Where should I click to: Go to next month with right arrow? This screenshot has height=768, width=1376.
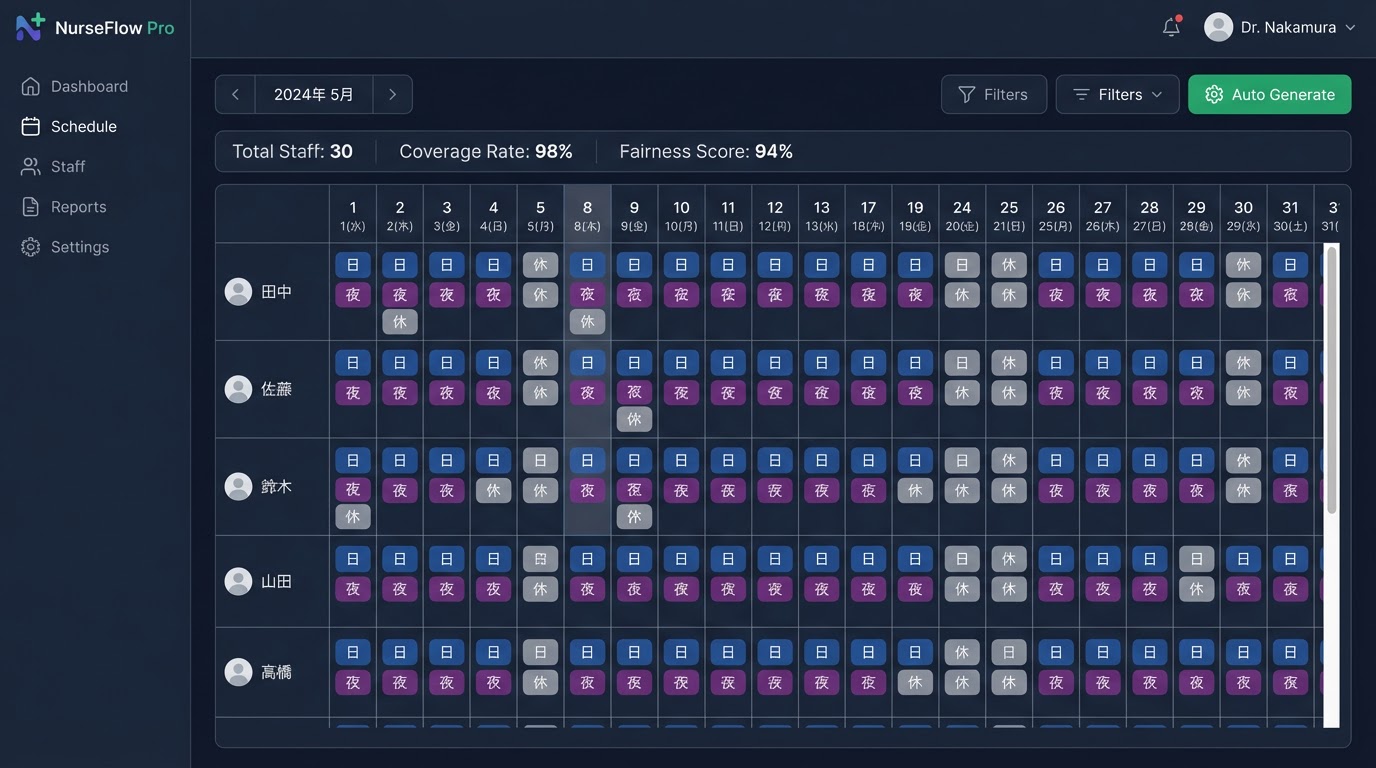(x=392, y=95)
